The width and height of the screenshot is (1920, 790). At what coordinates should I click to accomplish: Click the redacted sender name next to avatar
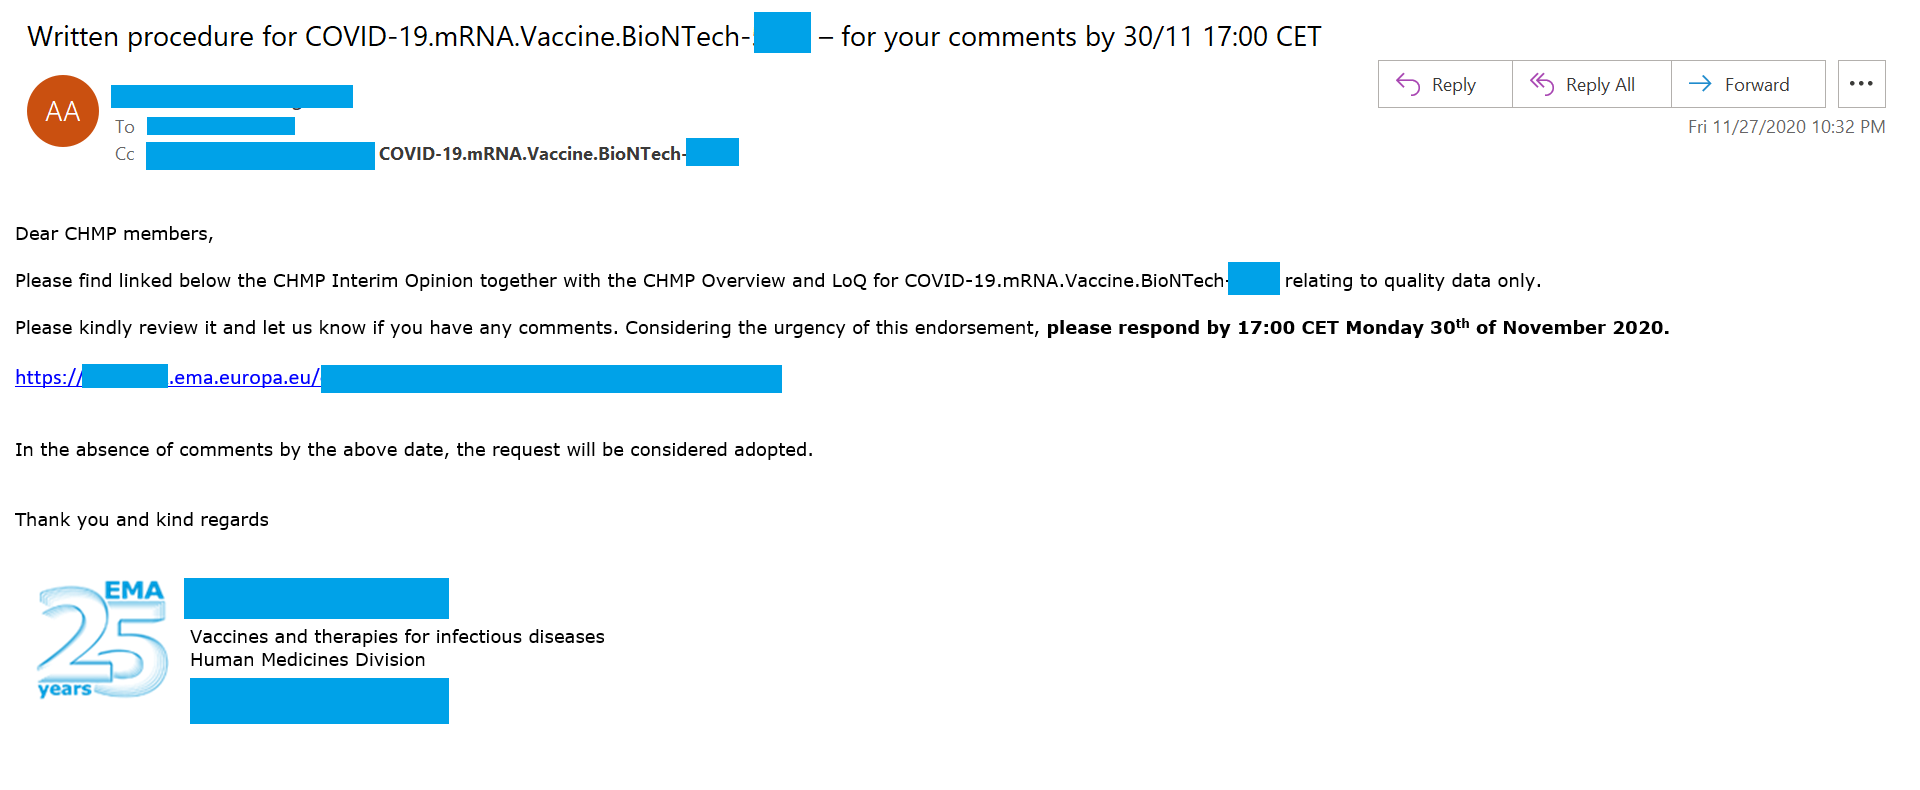pos(231,96)
